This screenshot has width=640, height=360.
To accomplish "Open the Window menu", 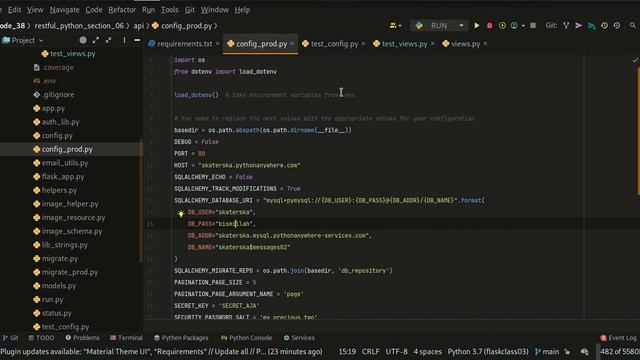I will click(x=215, y=10).
